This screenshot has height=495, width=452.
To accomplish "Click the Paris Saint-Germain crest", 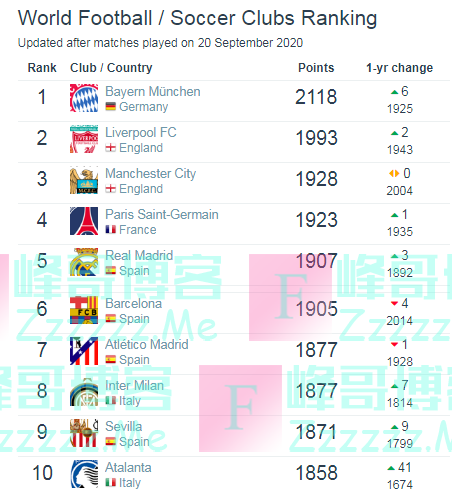I will (x=84, y=221).
